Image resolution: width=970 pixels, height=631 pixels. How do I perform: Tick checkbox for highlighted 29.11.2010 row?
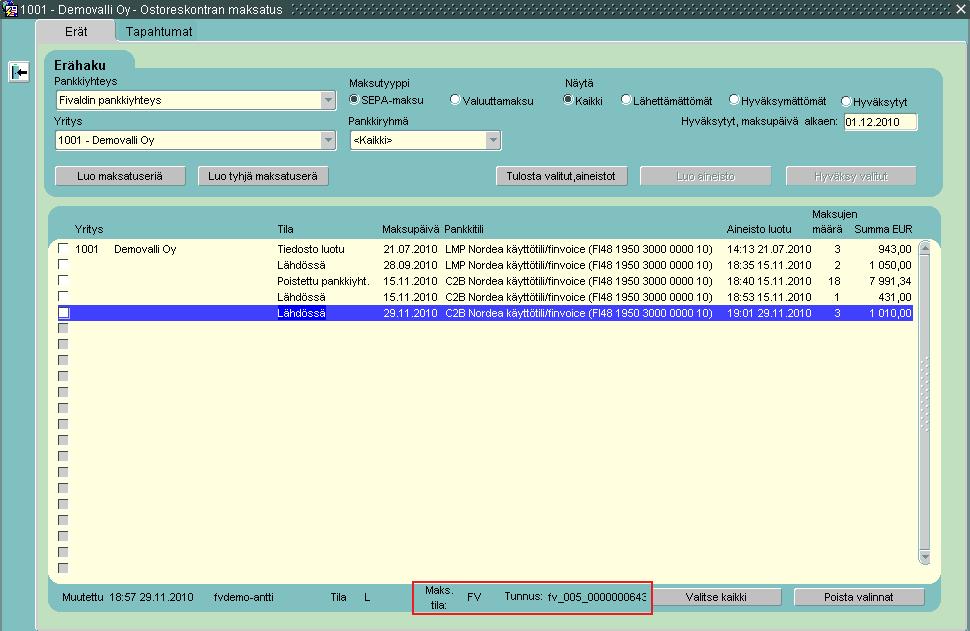point(63,313)
